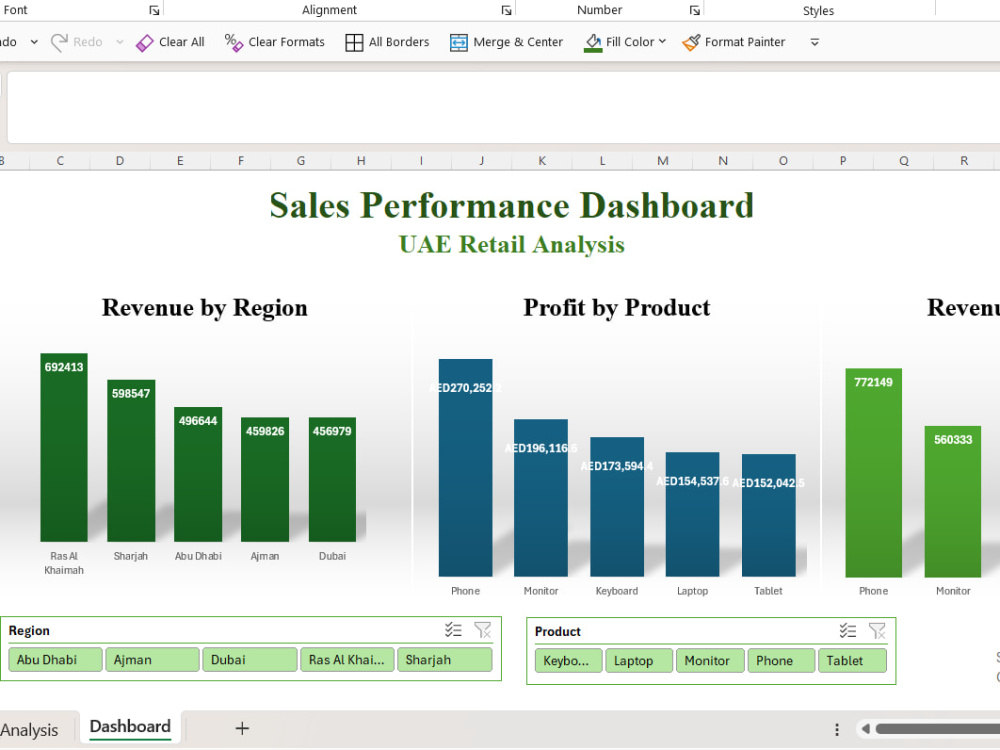Click the UAE Retail Analysis subtitle
Viewport: 1000px width, 750px height.
(x=511, y=244)
